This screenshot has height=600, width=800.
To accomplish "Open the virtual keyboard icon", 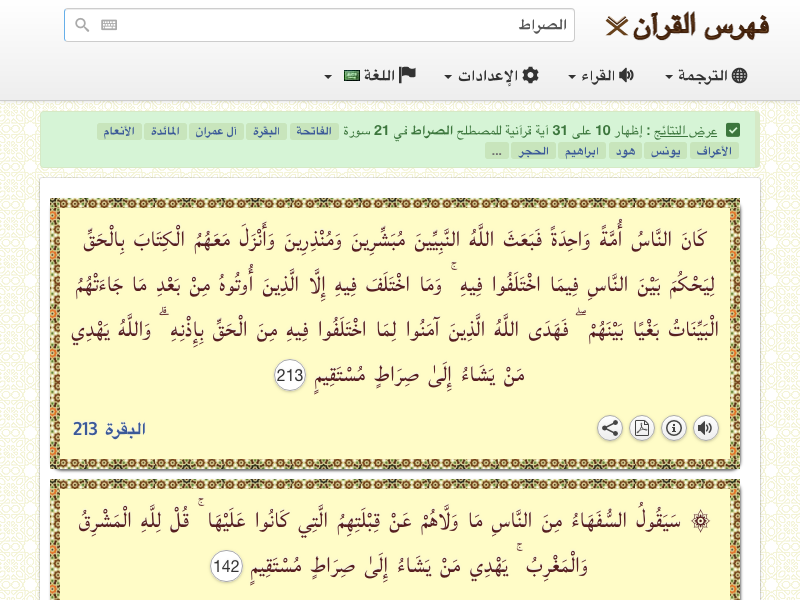I will coord(109,24).
